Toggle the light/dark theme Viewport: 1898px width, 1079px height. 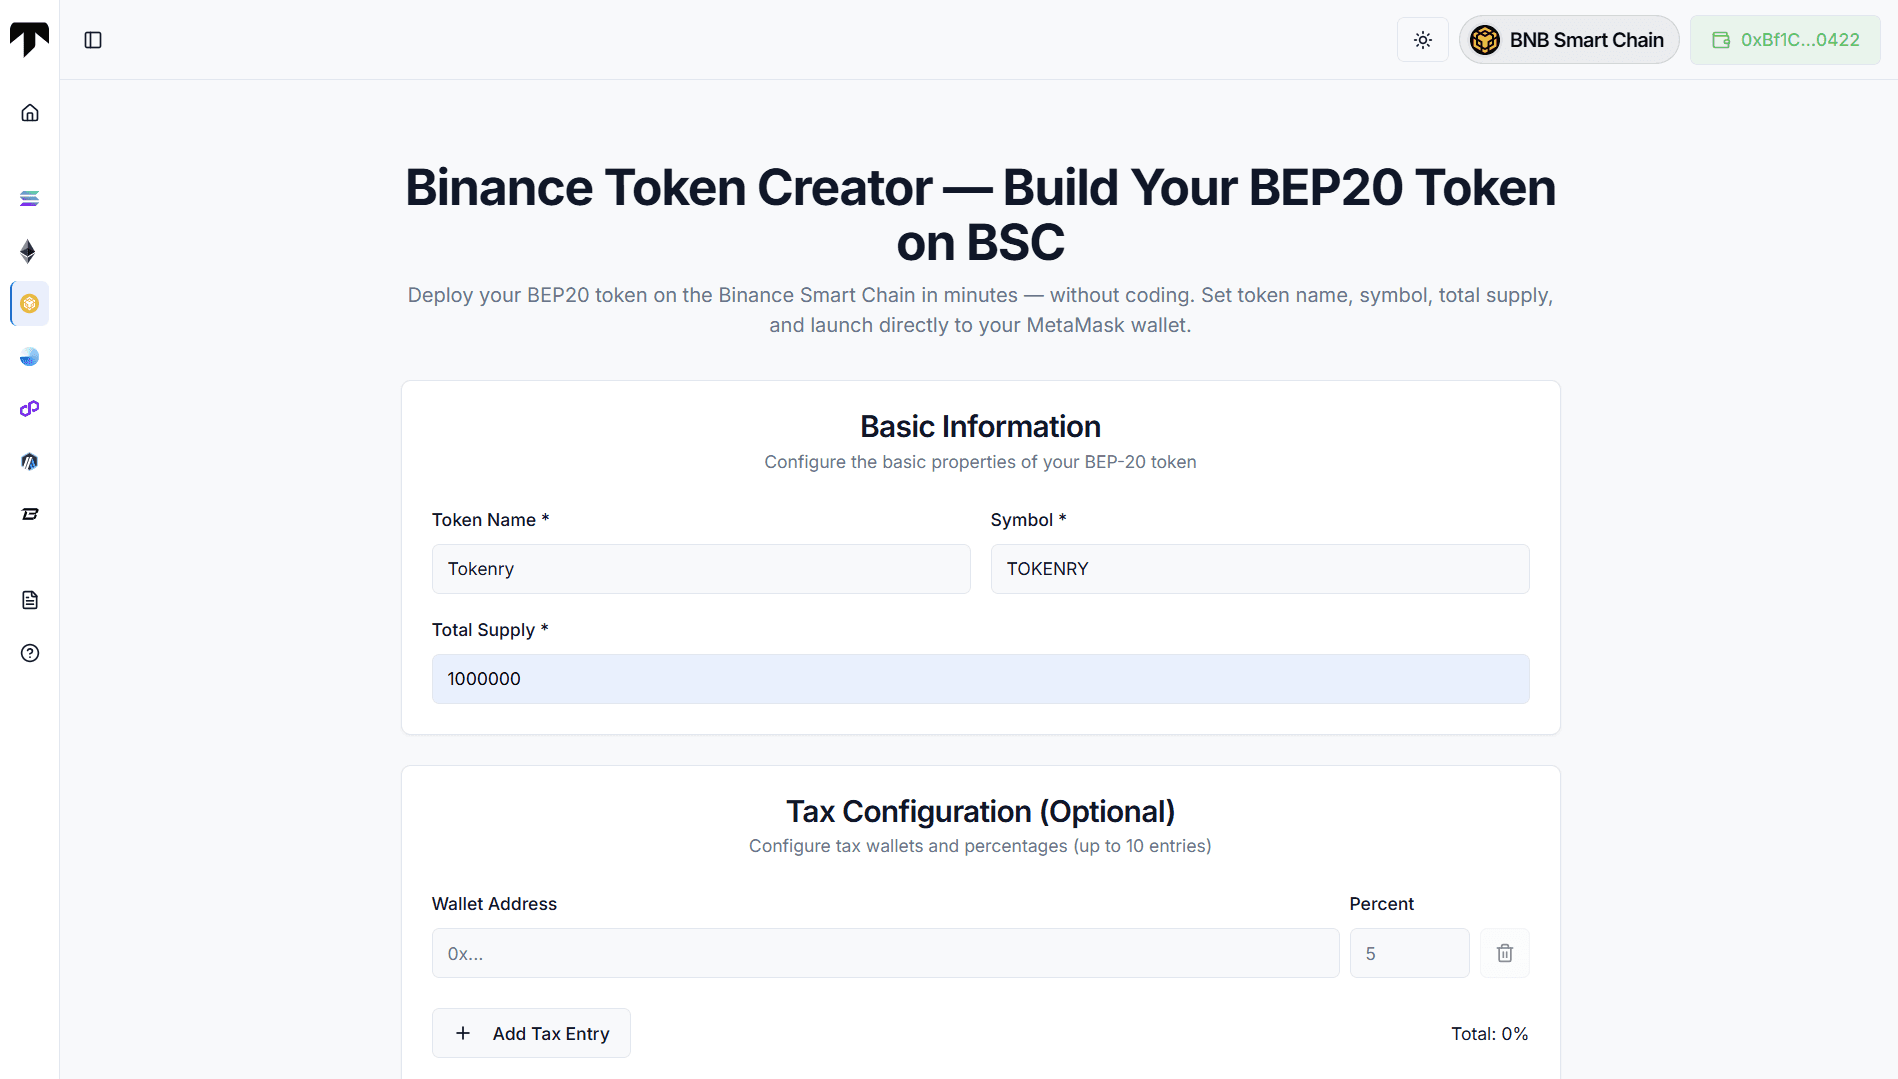1422,40
